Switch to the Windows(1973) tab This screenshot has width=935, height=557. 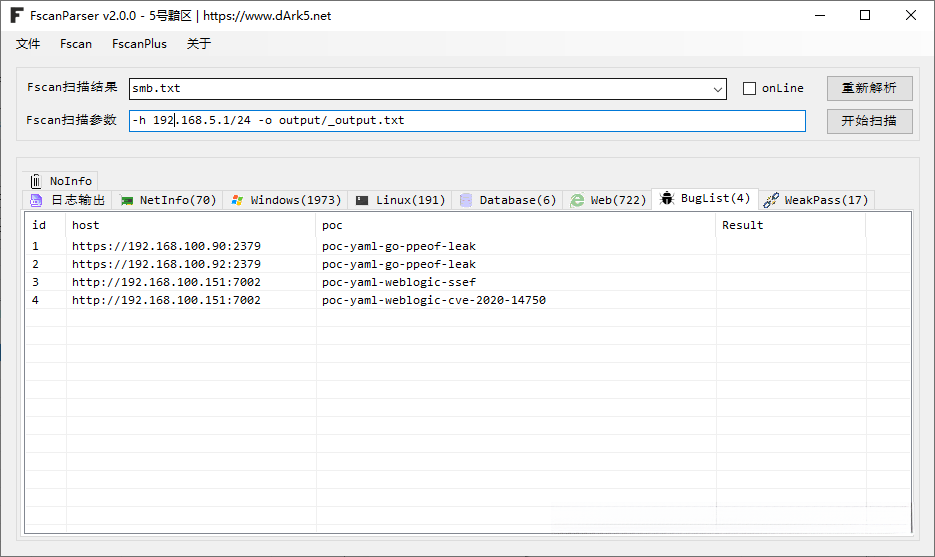click(286, 200)
